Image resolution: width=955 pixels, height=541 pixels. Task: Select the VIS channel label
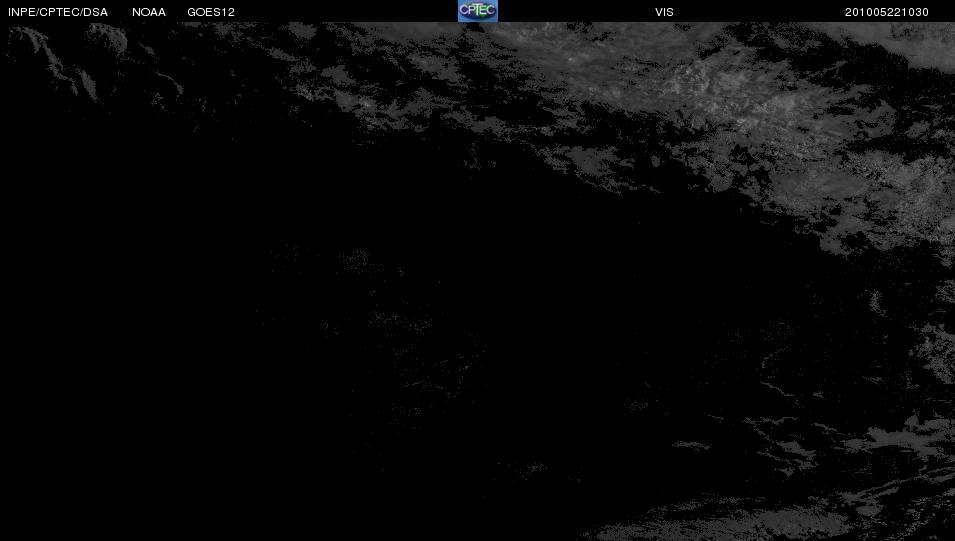coord(664,12)
